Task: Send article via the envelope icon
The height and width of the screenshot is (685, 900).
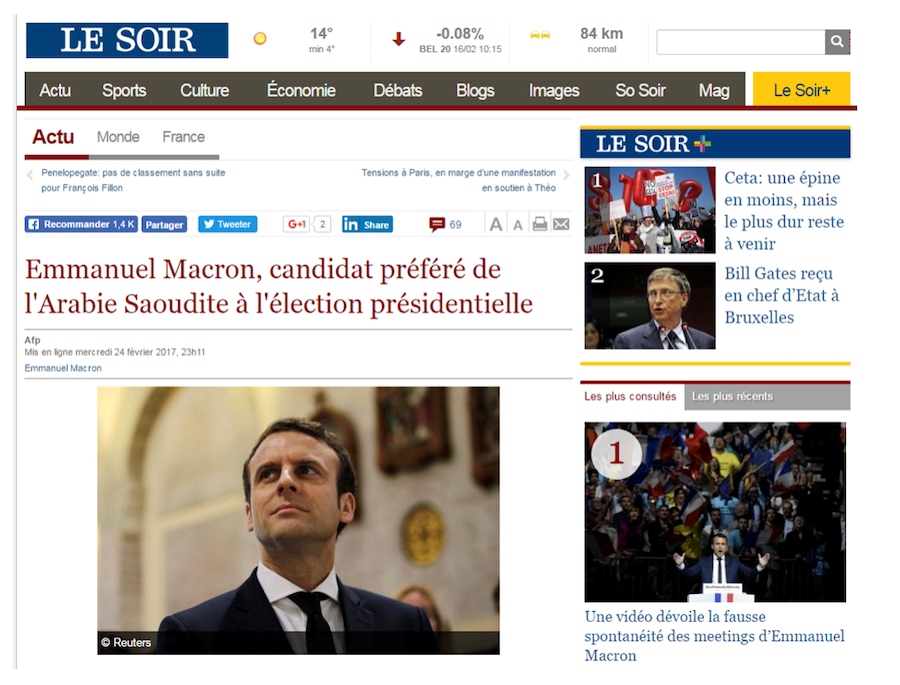Action: pos(561,224)
